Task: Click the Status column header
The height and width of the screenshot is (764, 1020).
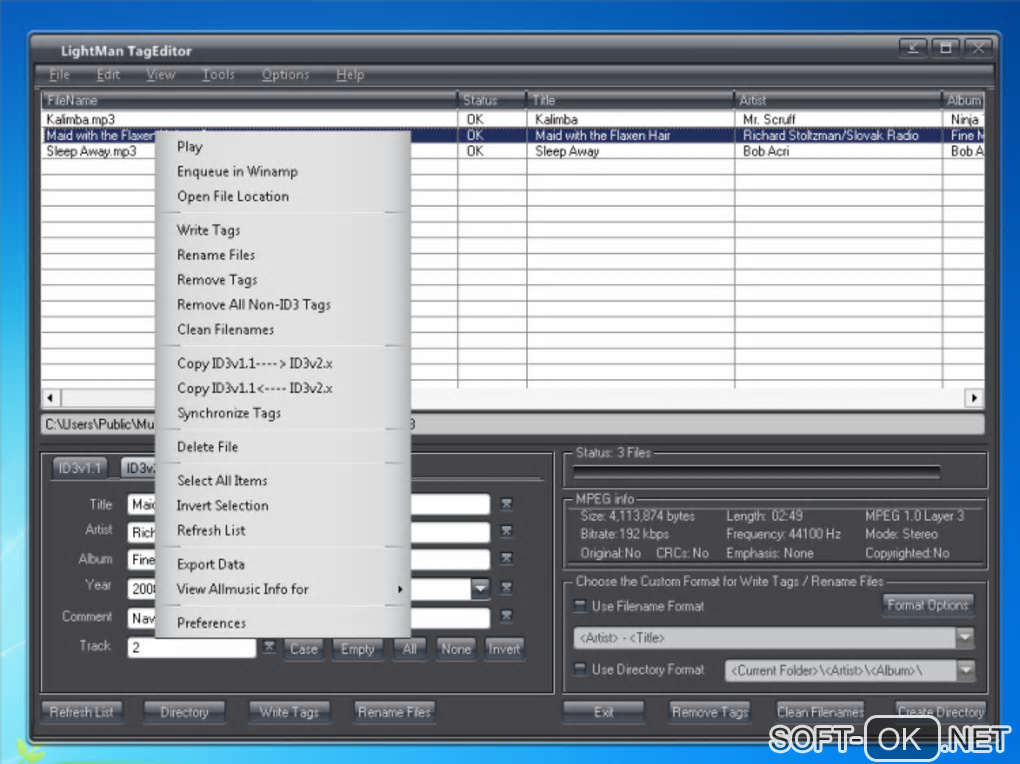Action: pos(492,100)
